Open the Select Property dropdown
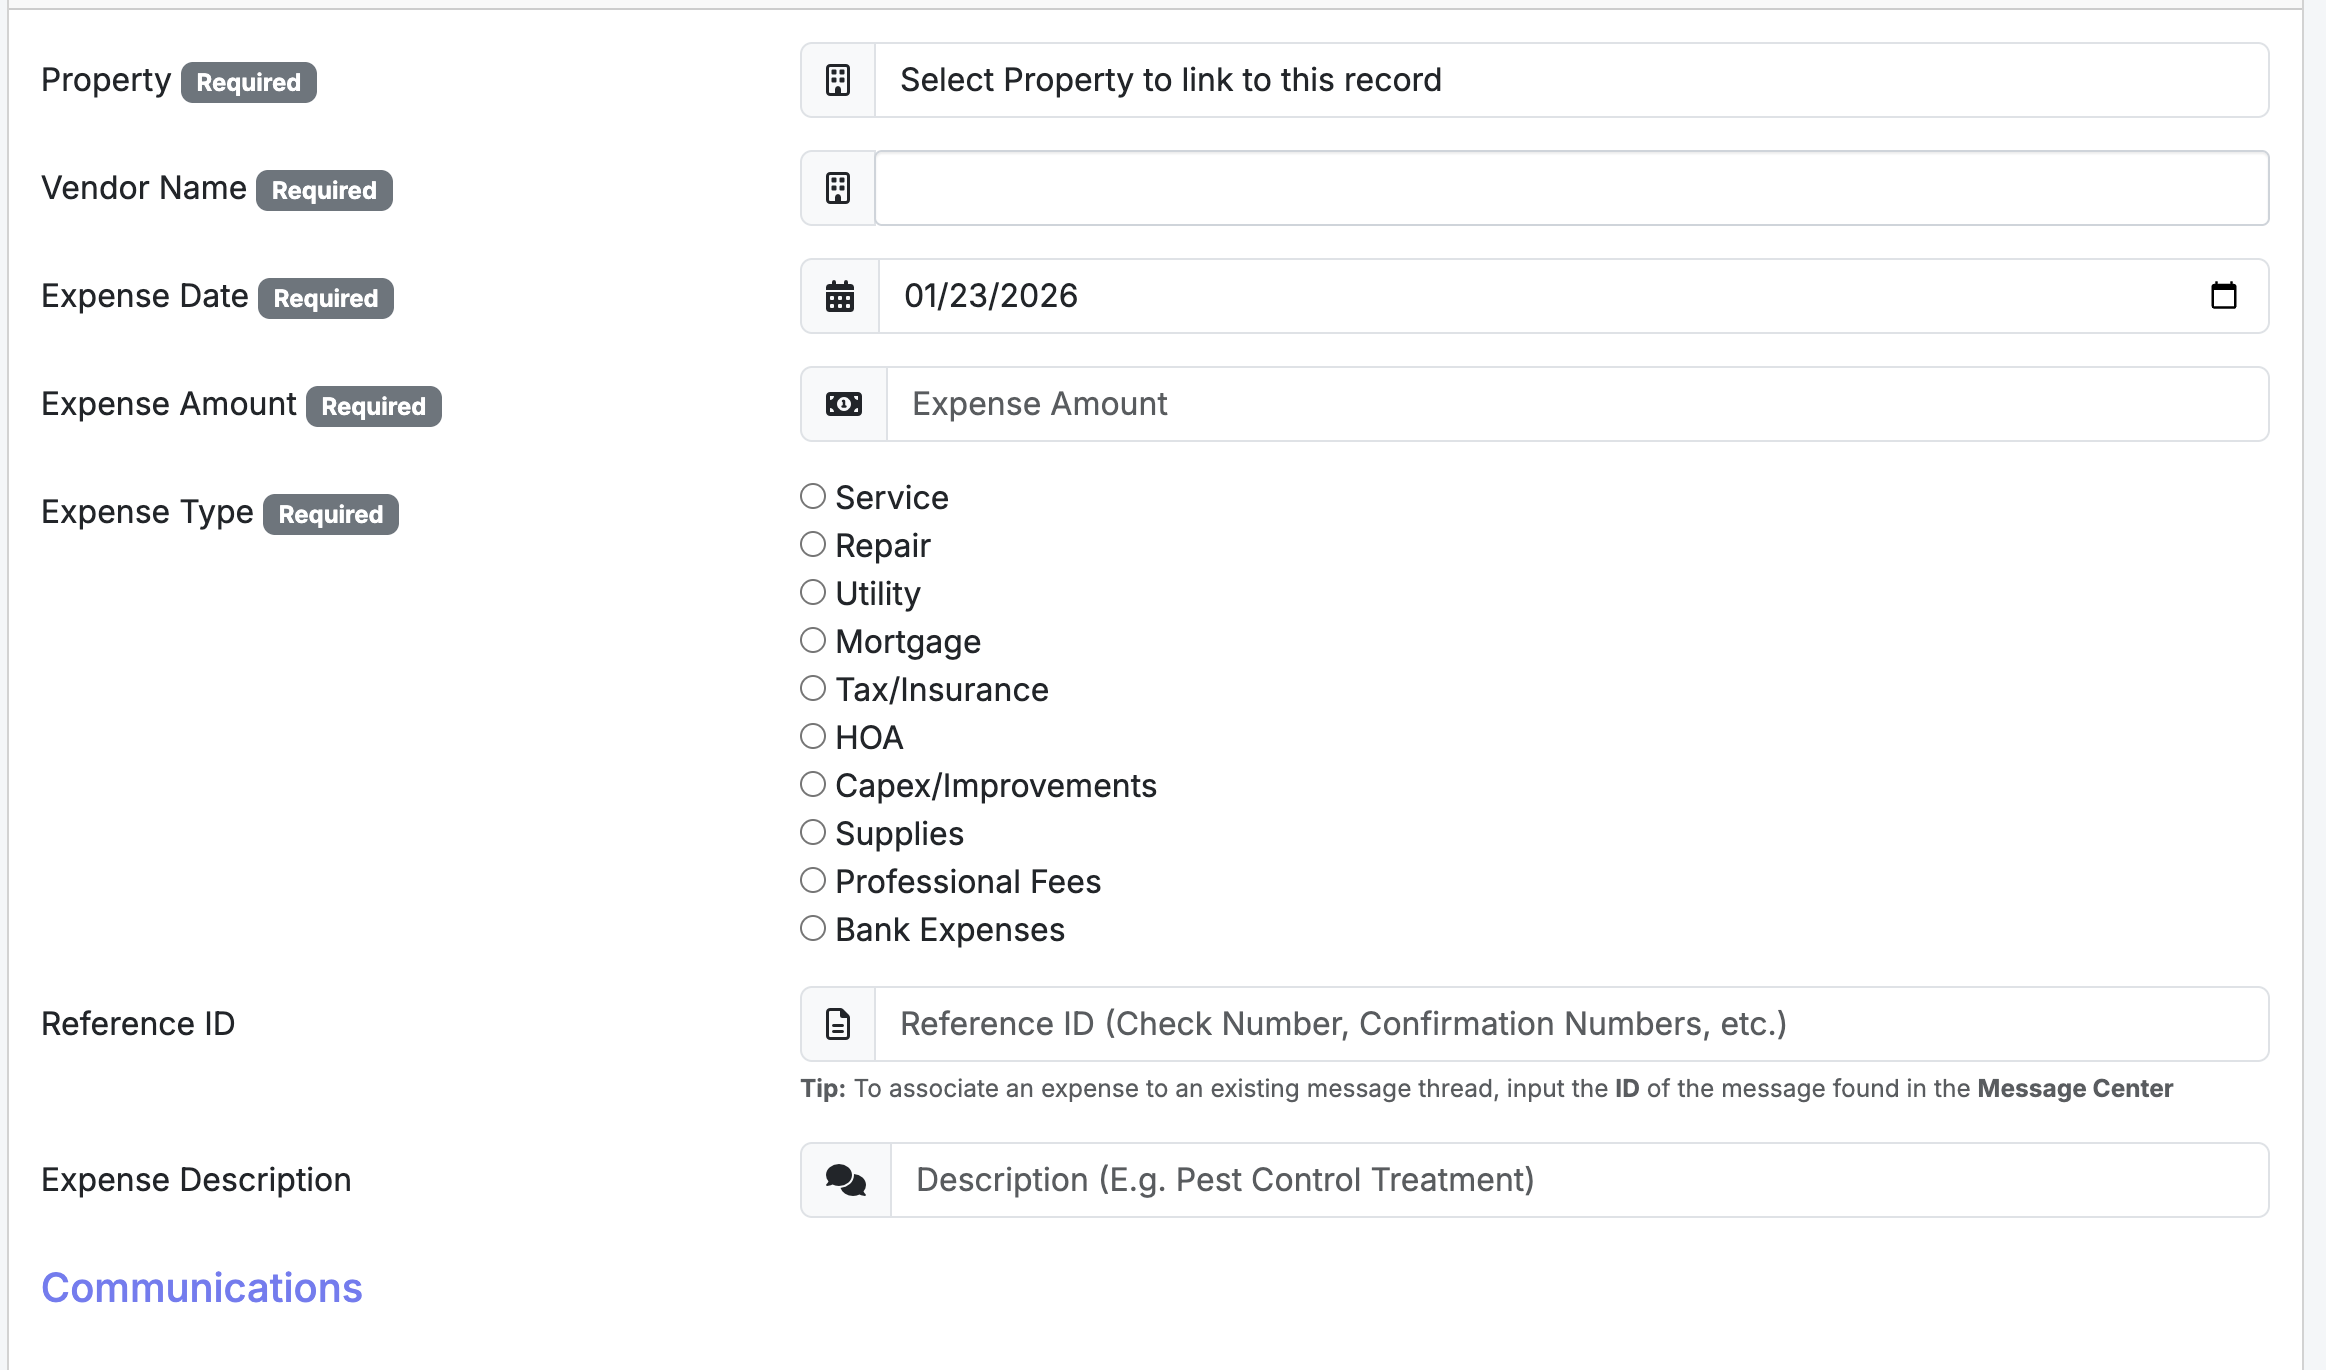Screen dimensions: 2326x1370 [1570, 80]
